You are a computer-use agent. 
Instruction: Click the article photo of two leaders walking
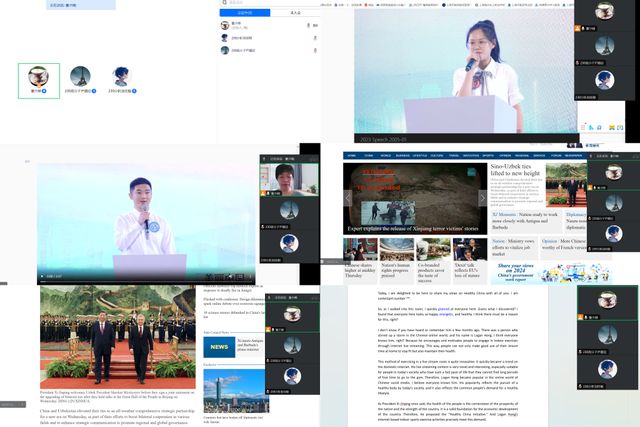(118, 337)
